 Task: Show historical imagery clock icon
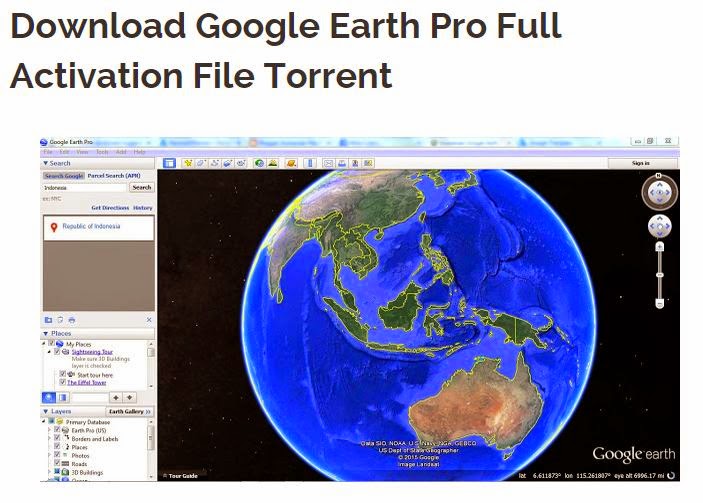(259, 163)
